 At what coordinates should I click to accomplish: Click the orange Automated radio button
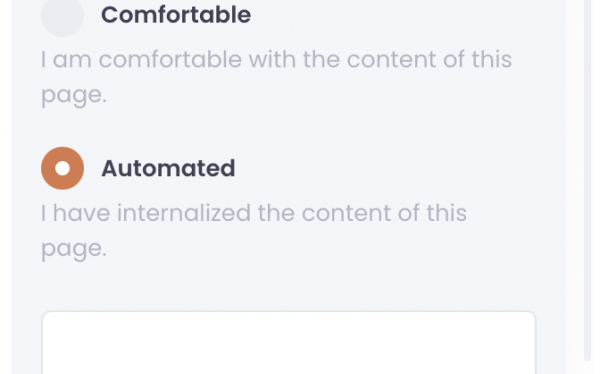[x=62, y=168]
